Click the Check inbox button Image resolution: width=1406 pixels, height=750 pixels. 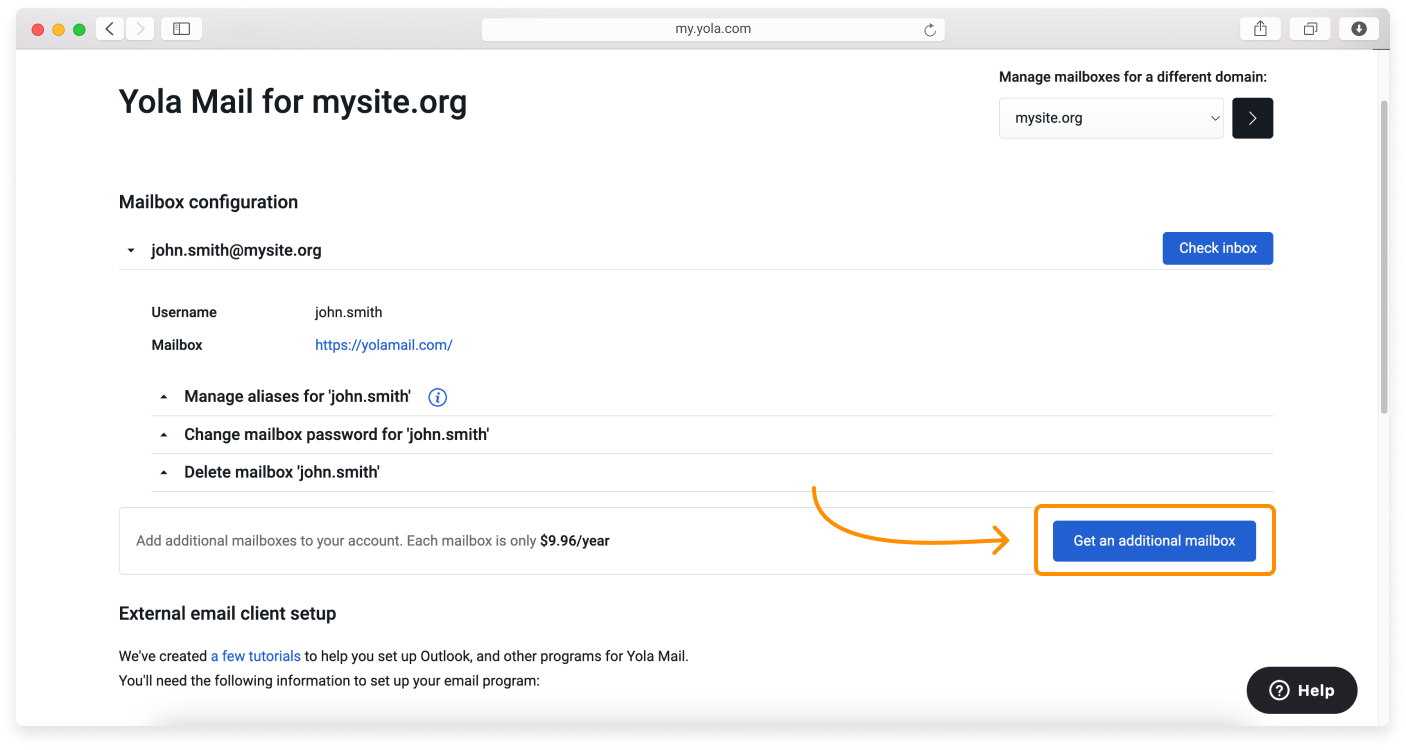click(1217, 248)
